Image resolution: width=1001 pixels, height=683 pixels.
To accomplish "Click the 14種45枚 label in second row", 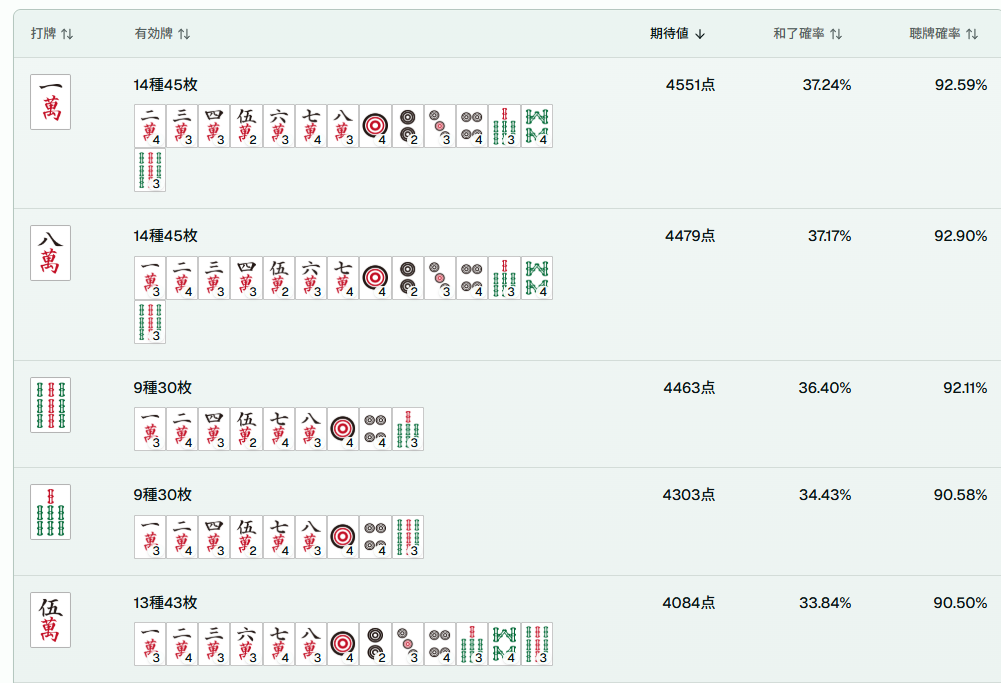I will [165, 236].
